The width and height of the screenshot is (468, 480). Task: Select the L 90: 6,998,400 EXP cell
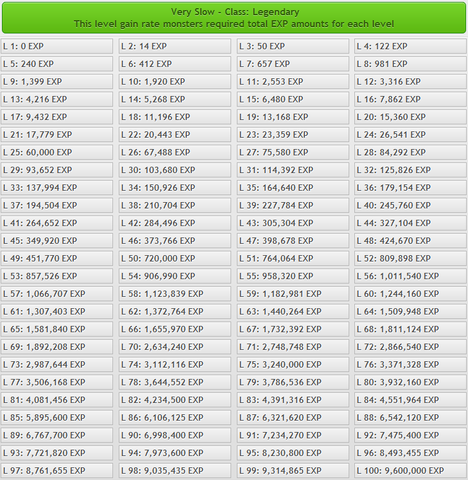click(175, 435)
